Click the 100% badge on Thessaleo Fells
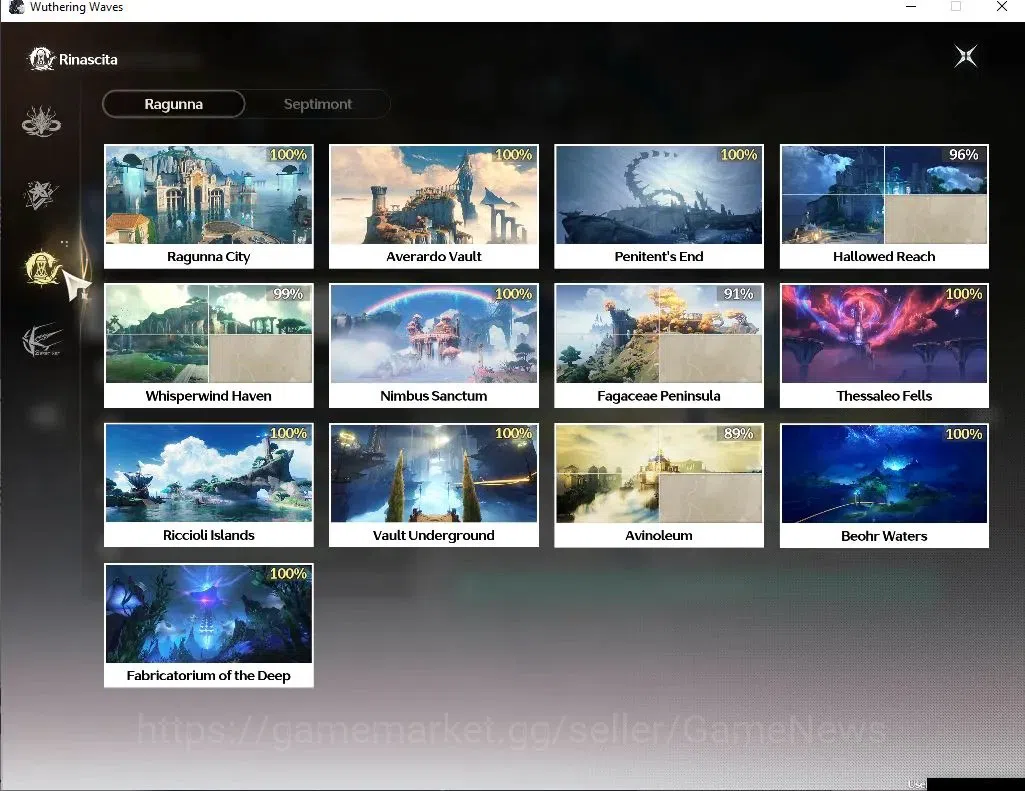Screen dimensions: 1025x791 (964, 294)
